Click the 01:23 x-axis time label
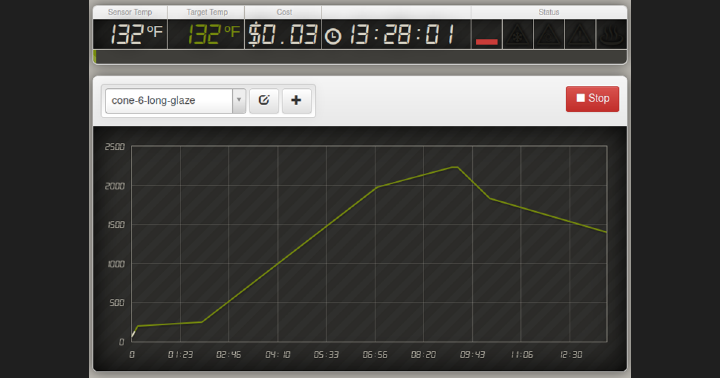 point(180,355)
